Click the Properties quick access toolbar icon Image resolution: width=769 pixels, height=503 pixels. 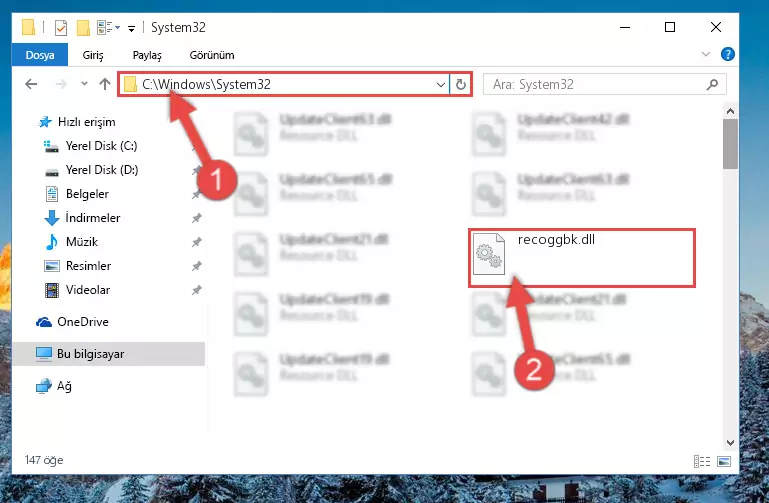pyautogui.click(x=61, y=28)
